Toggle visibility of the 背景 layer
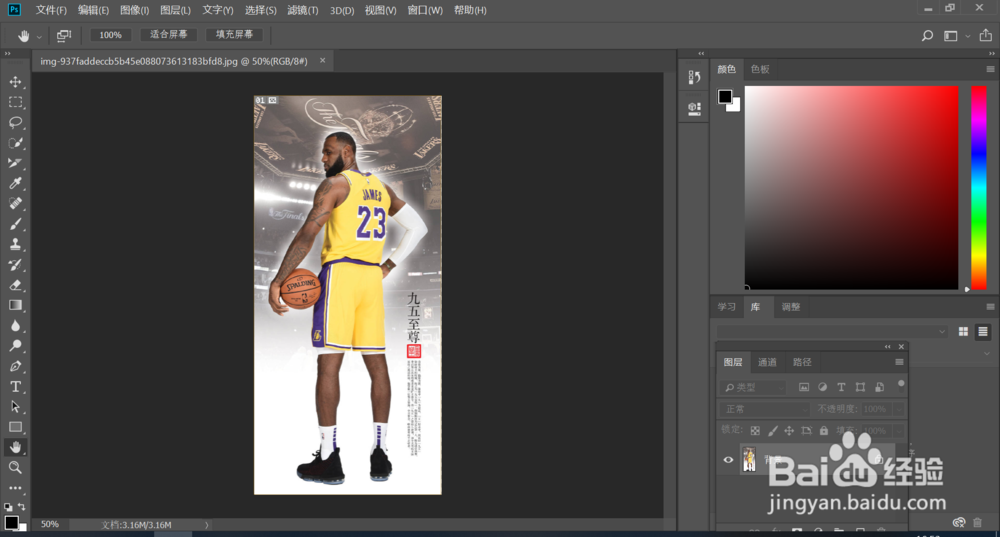The height and width of the screenshot is (537, 1000). tap(728, 460)
